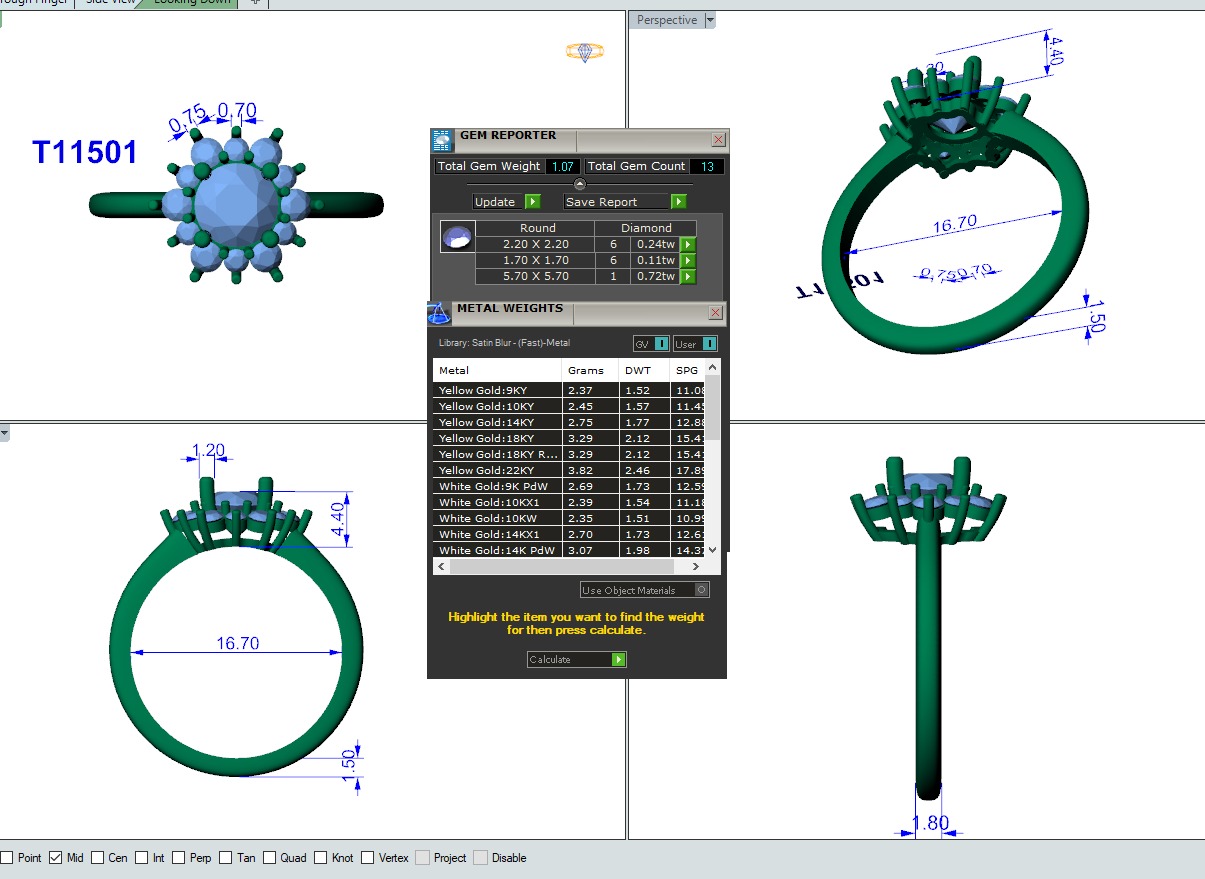Click the Total Gem Count value 13
Screen dimensions: 1205x879
coord(707,166)
